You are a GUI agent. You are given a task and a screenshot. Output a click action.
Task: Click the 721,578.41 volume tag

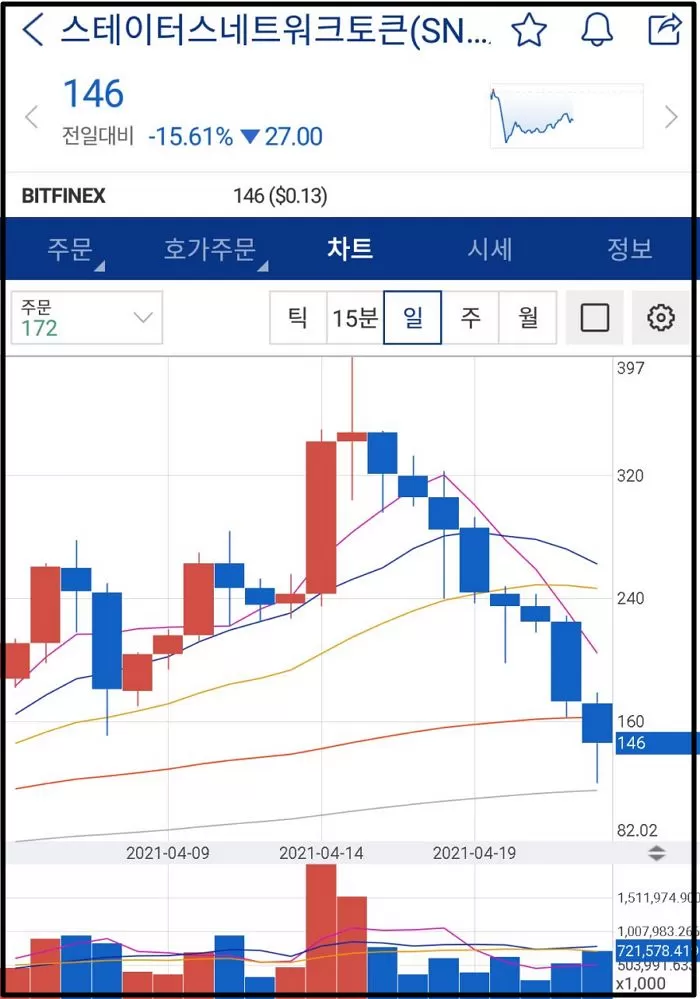pos(655,951)
